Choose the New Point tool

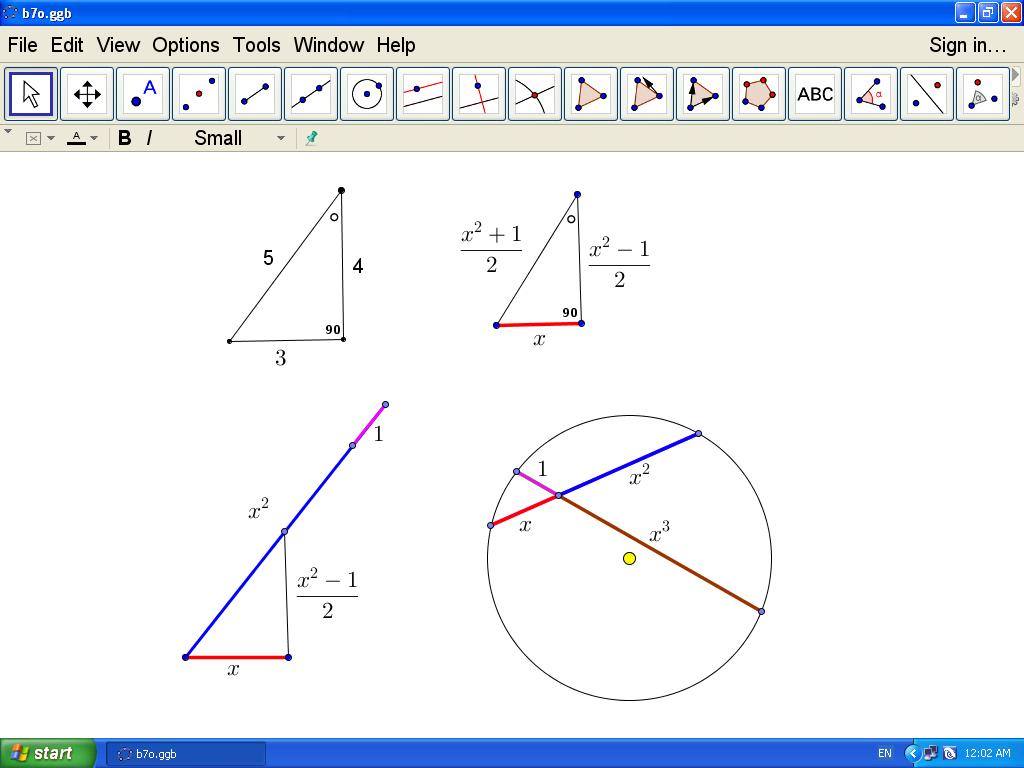(x=143, y=94)
